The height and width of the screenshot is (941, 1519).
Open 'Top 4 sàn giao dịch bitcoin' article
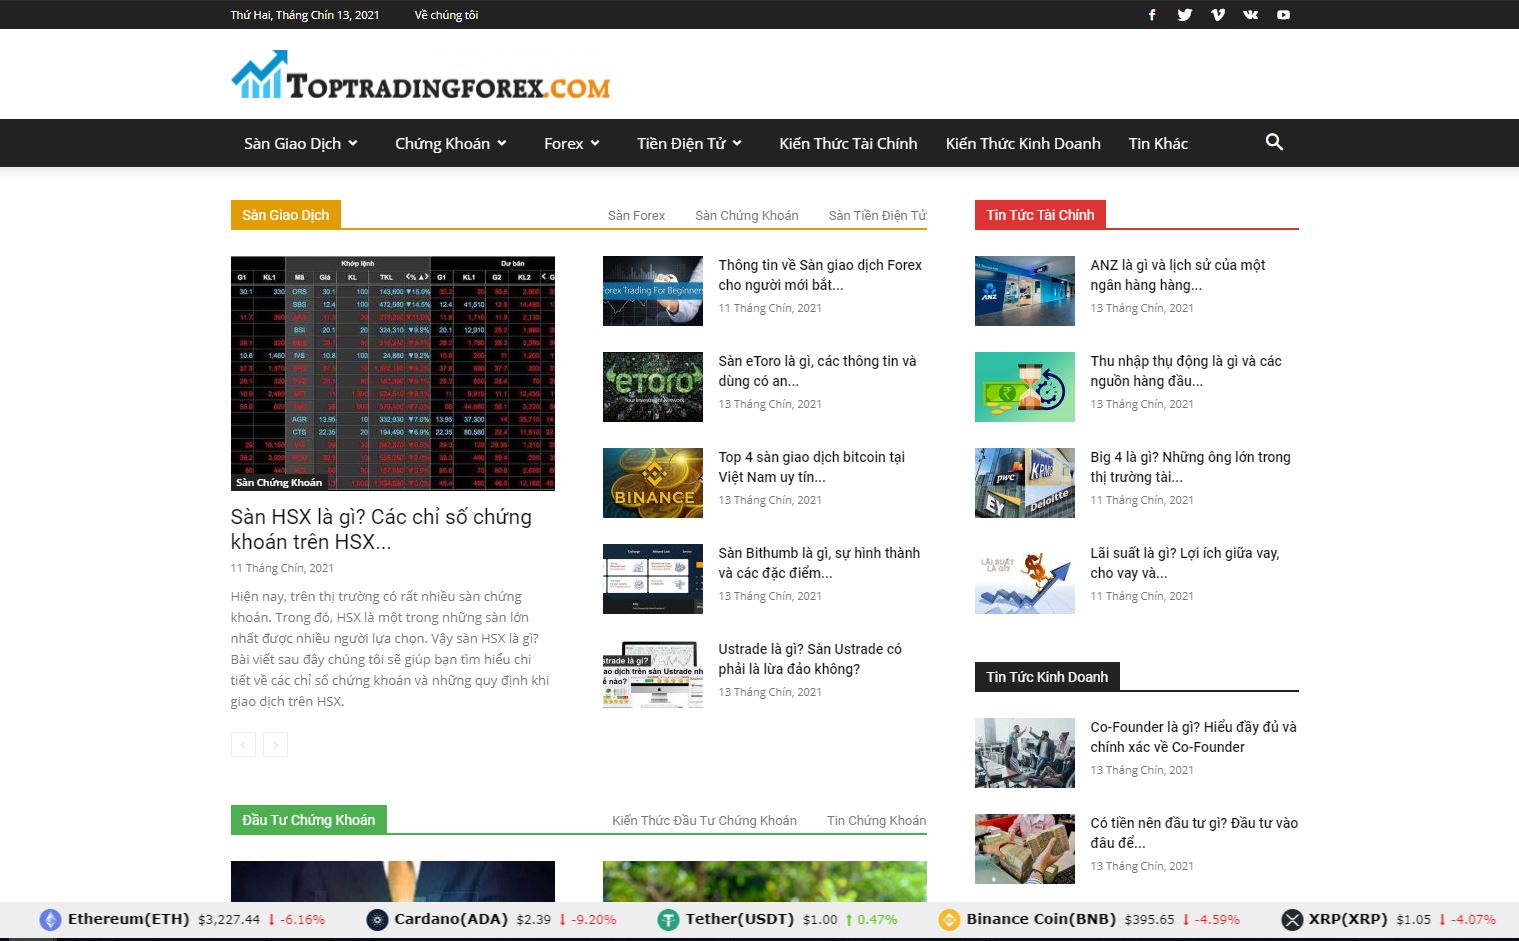[x=811, y=467]
